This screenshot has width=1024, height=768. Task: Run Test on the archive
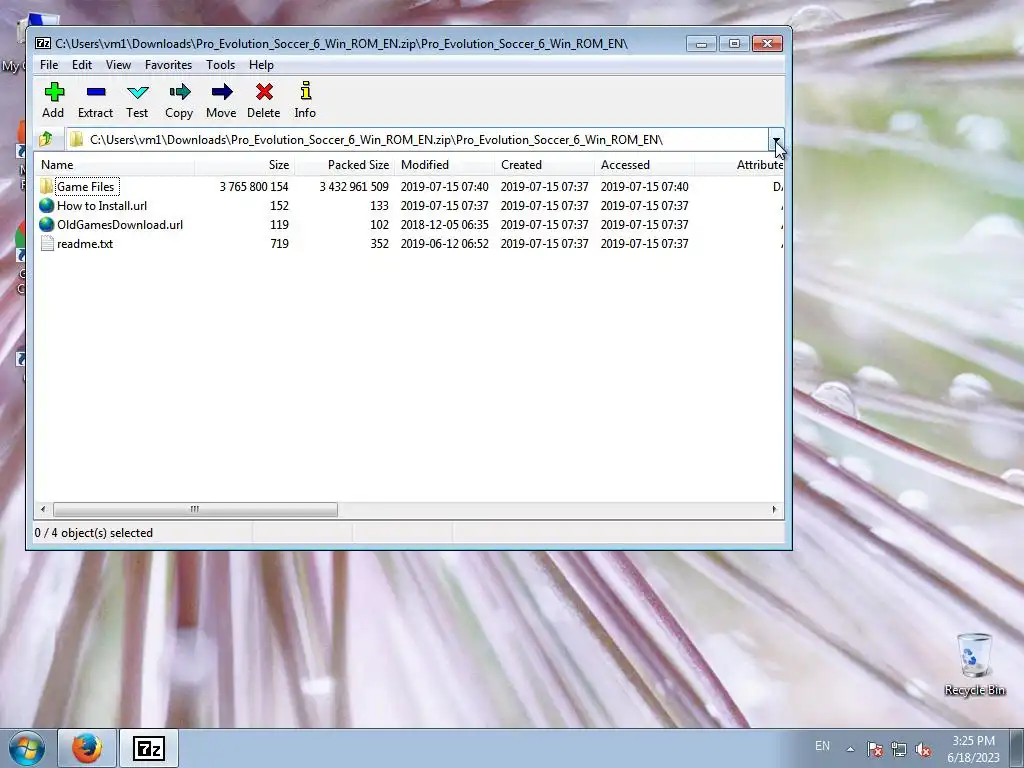point(137,92)
